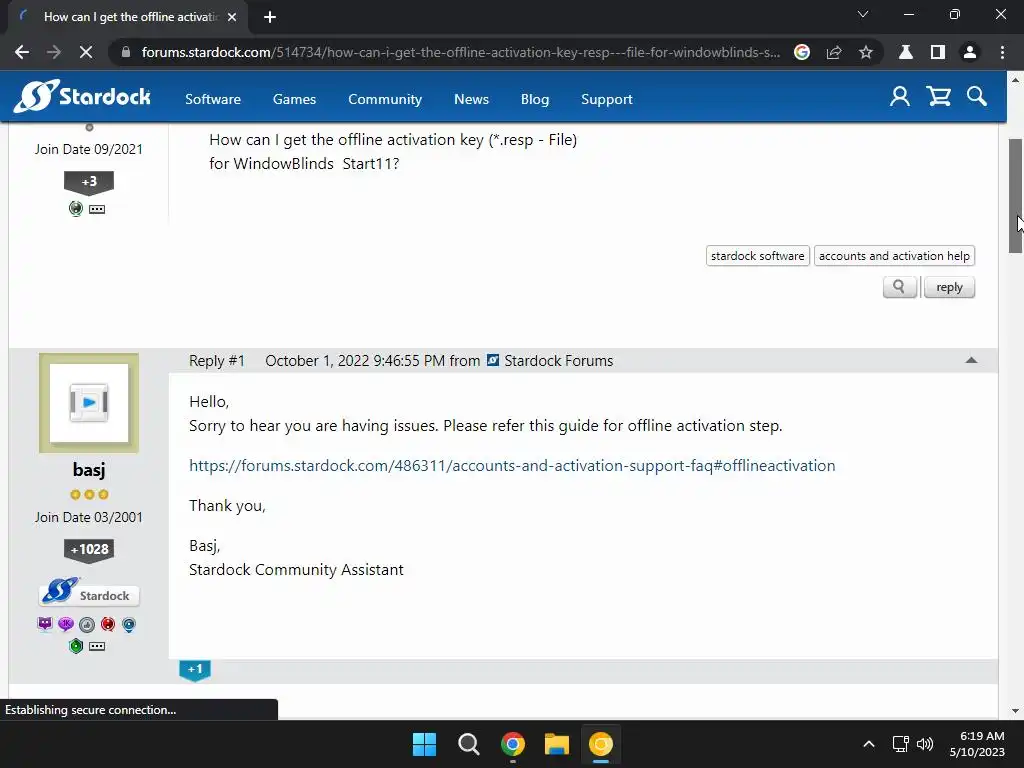
Task: Open the Stardock logo home link
Action: 83,97
